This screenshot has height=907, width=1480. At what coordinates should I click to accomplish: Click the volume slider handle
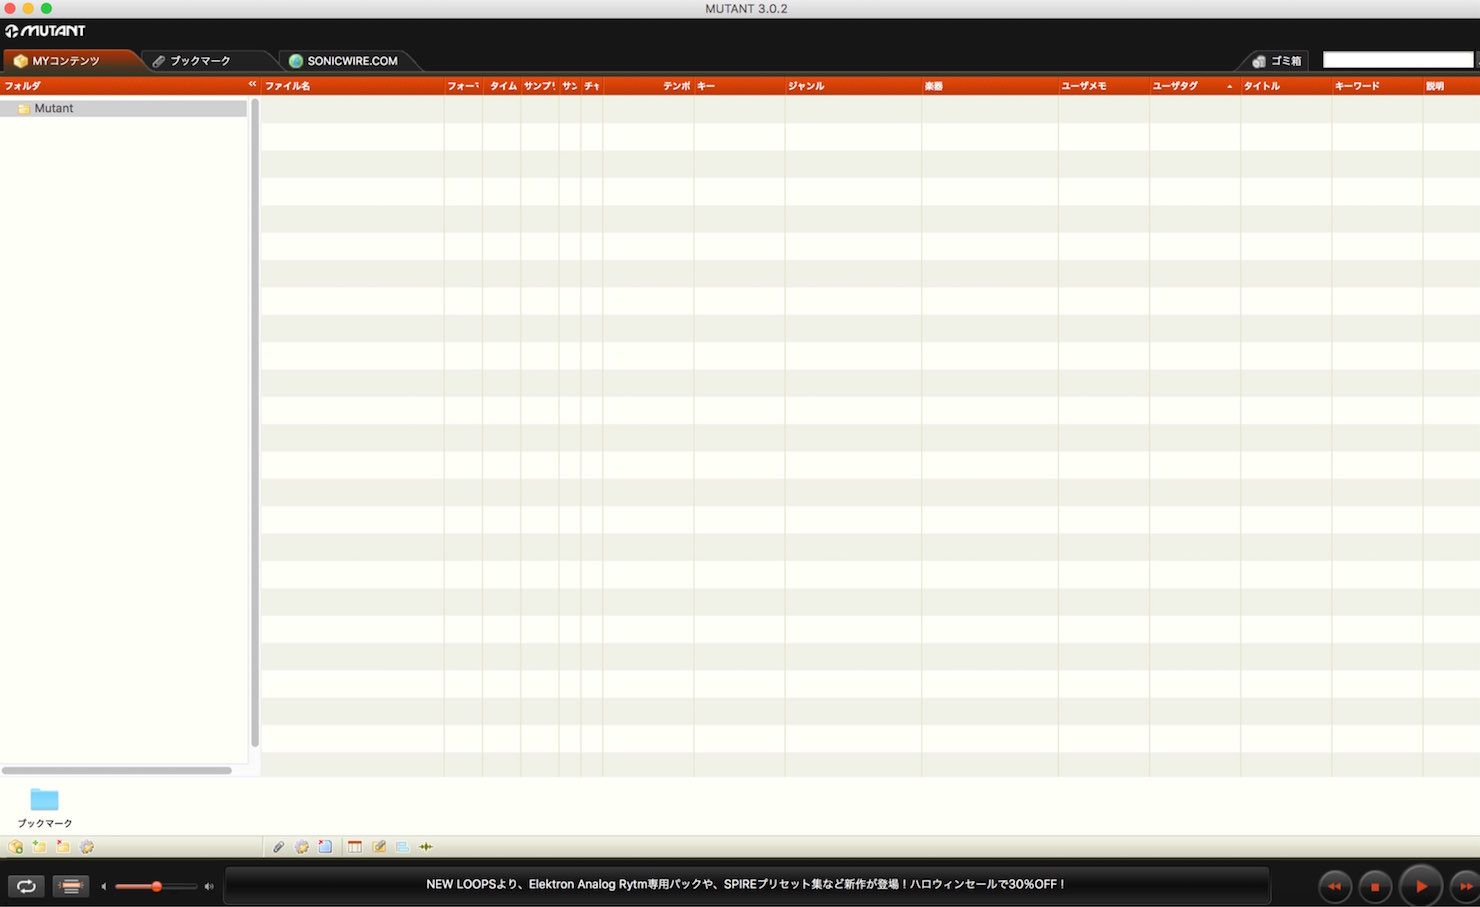tap(156, 886)
